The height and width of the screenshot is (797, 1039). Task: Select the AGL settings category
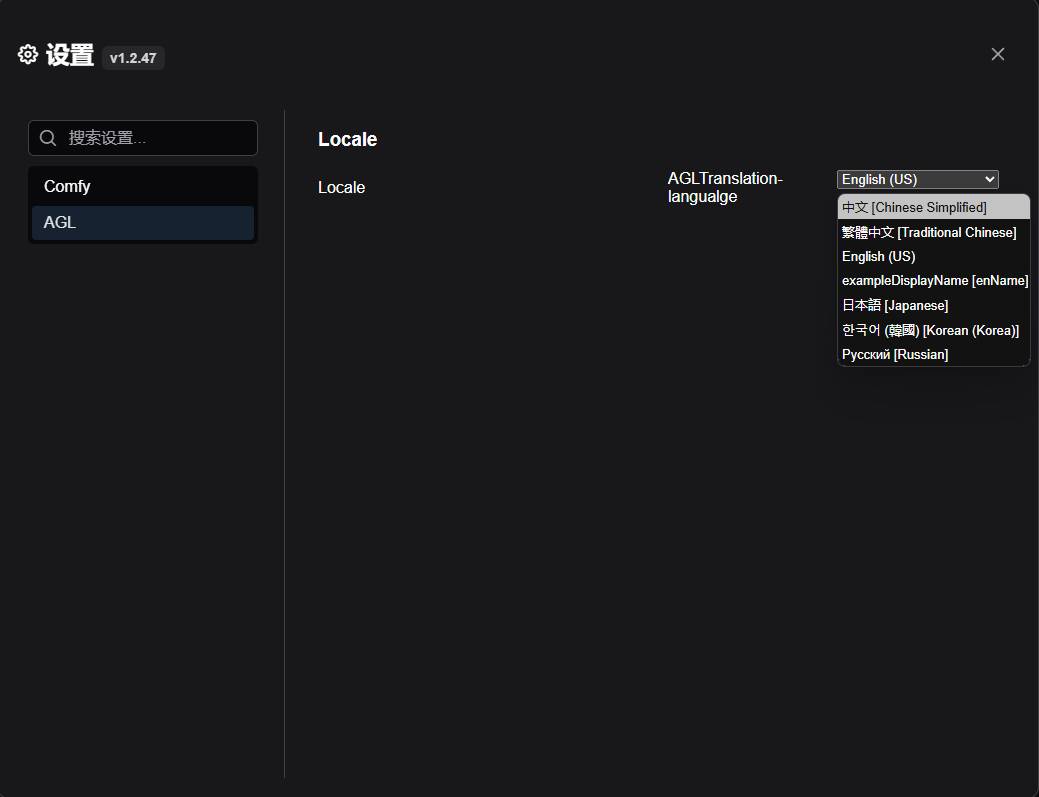[143, 223]
